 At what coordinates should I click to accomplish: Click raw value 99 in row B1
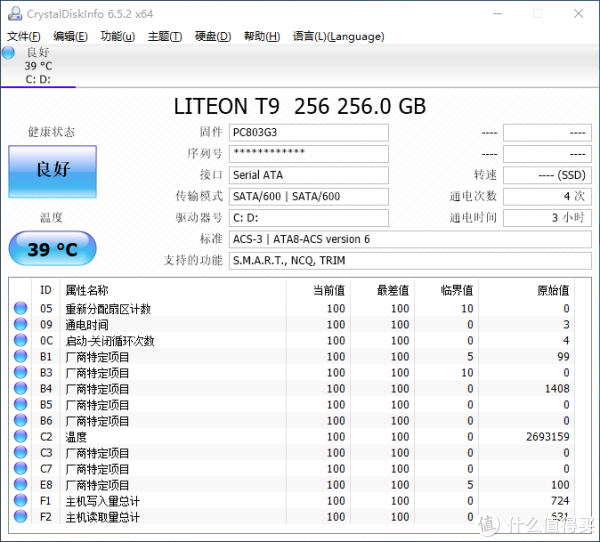[563, 356]
